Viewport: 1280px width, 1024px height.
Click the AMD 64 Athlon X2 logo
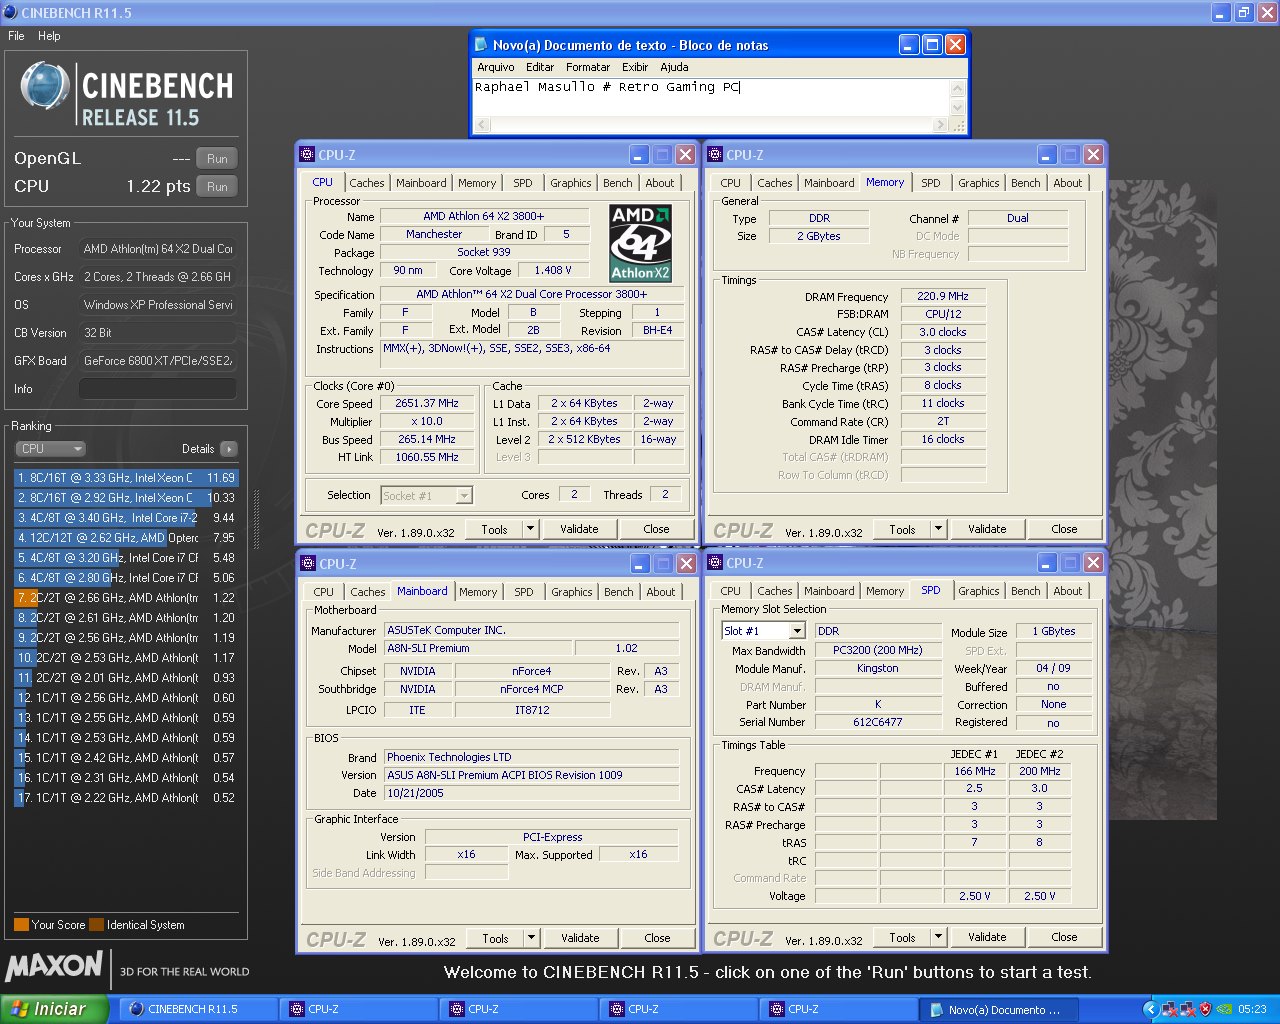(641, 243)
